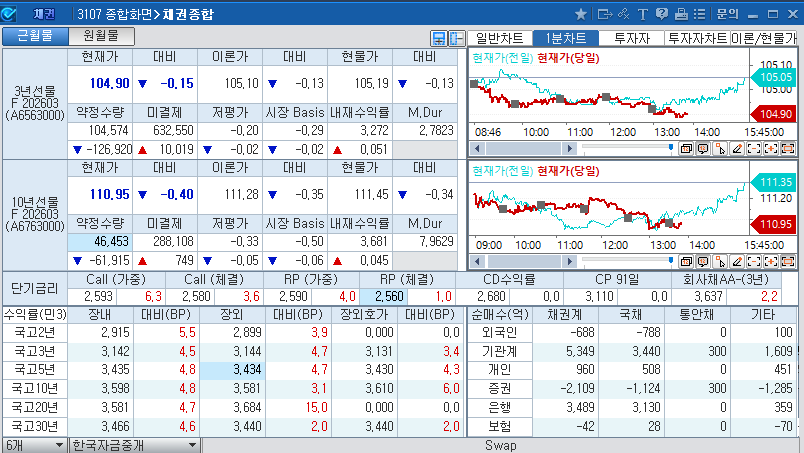Open chart window icon in 10-year chart toolbar

tap(686, 262)
